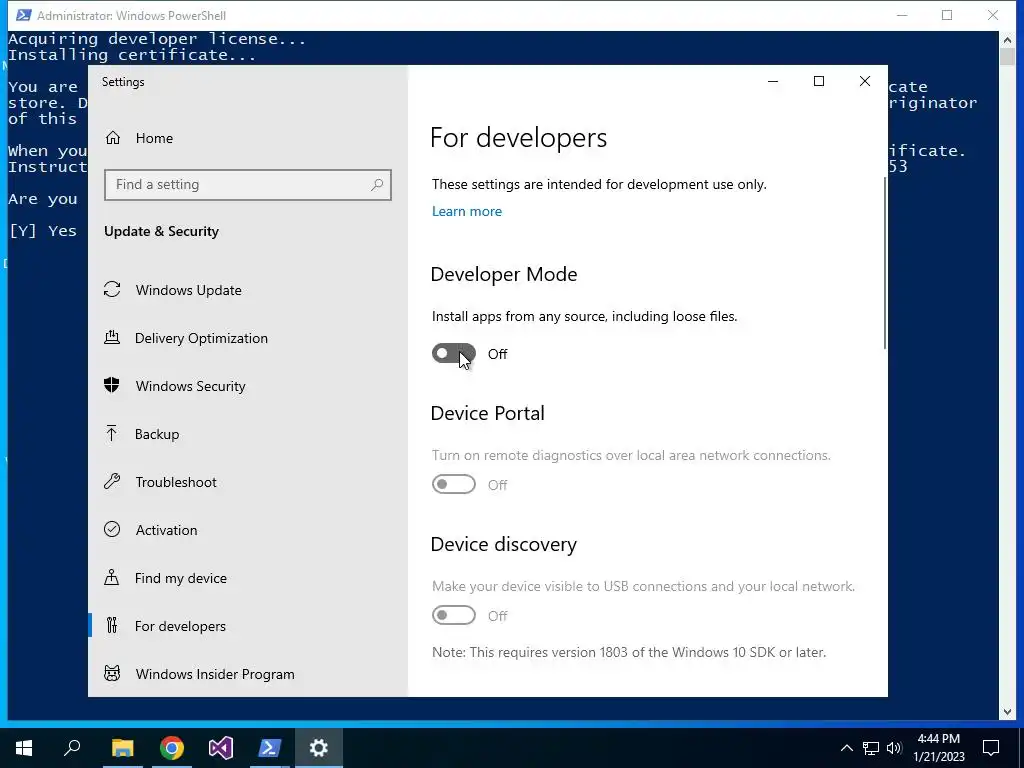Maximize the PowerShell window
Screen dimensions: 1024x768
coord(947,15)
